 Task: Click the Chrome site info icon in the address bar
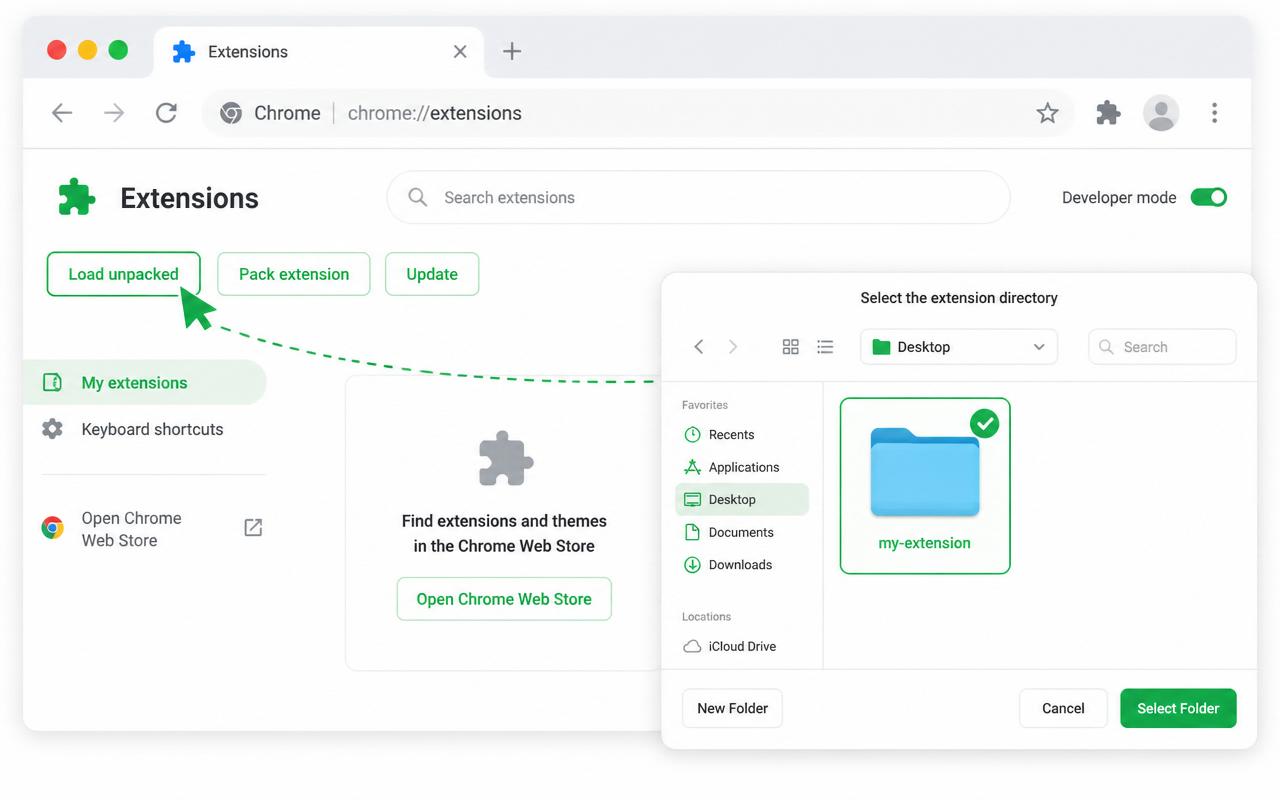click(x=231, y=113)
